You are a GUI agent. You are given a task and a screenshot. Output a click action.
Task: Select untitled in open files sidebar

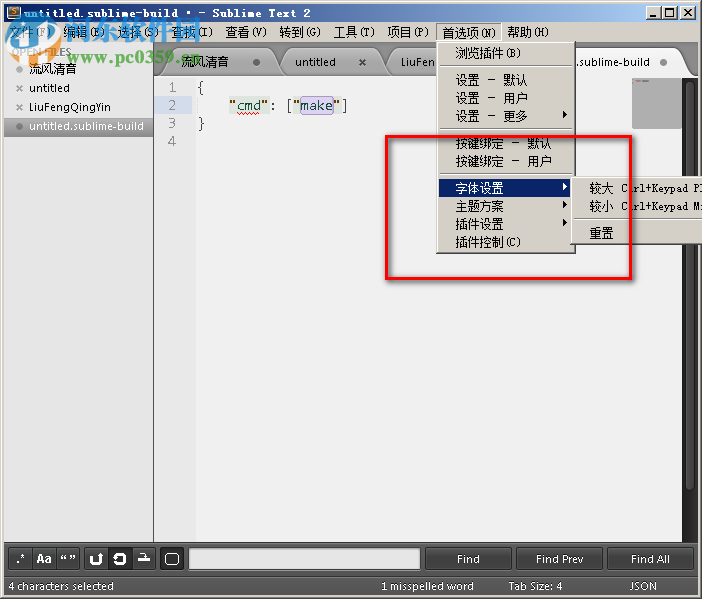pos(49,88)
